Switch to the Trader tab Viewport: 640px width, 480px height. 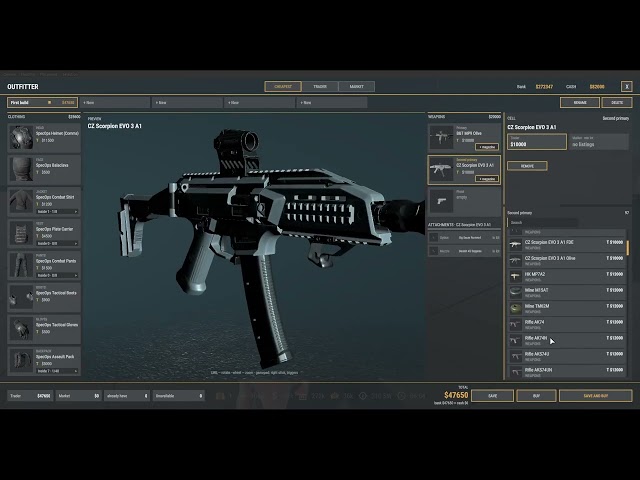click(x=320, y=87)
